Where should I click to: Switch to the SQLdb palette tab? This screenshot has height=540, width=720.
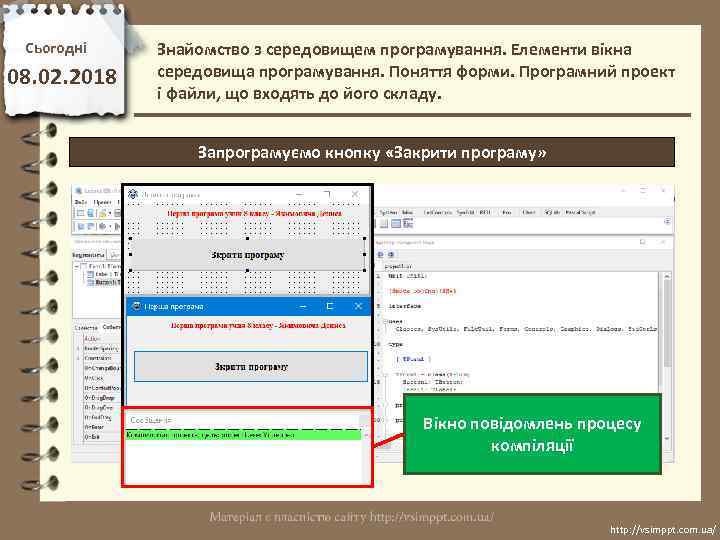point(552,212)
